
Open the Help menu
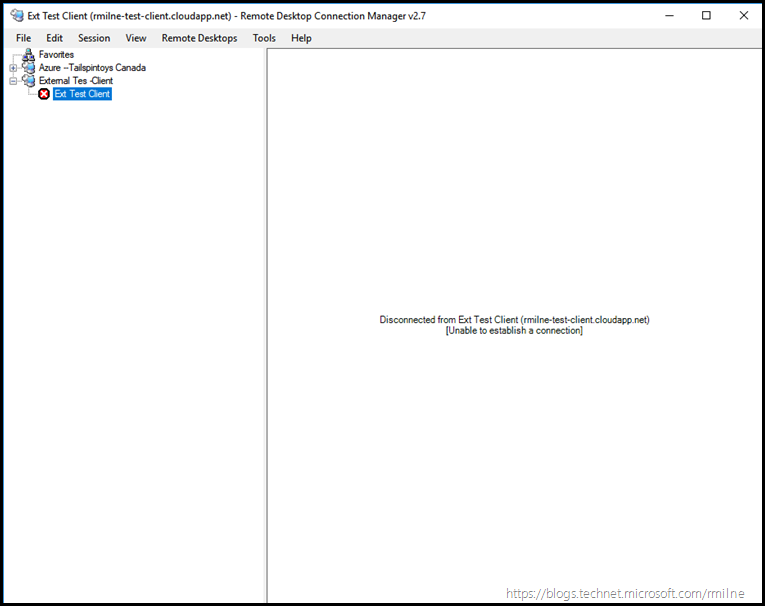point(301,38)
